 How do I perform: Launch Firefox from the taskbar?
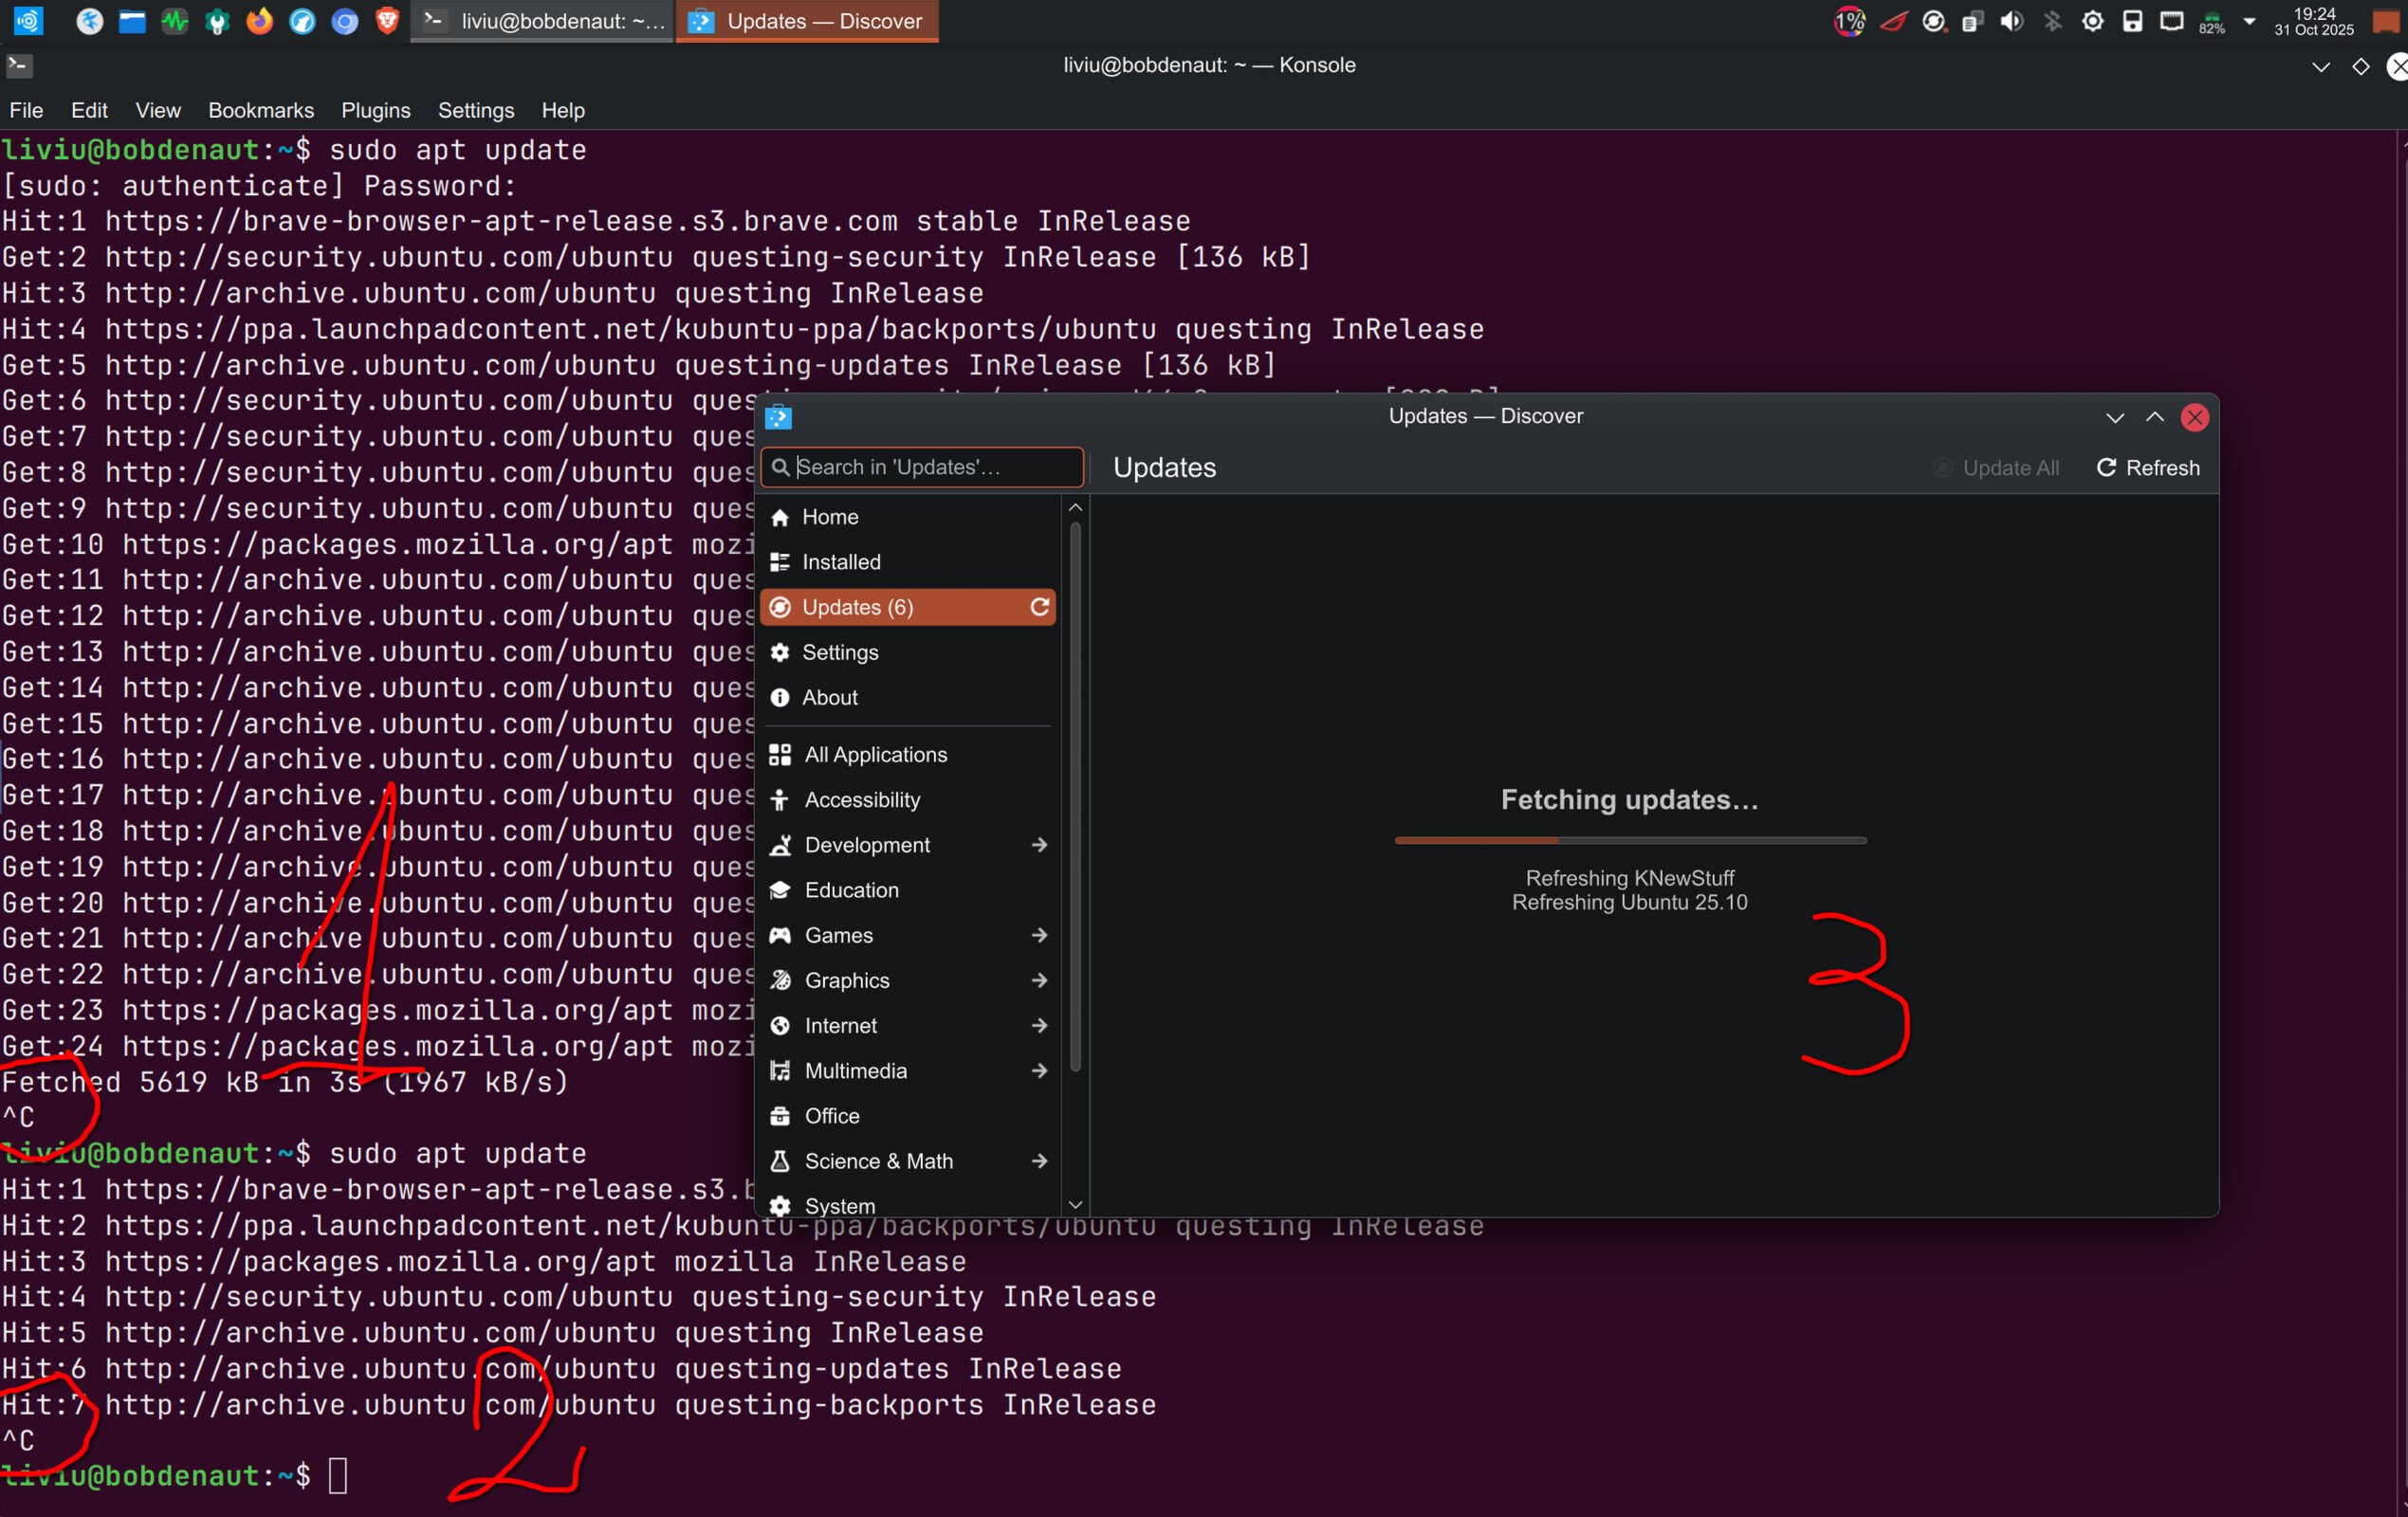(259, 21)
